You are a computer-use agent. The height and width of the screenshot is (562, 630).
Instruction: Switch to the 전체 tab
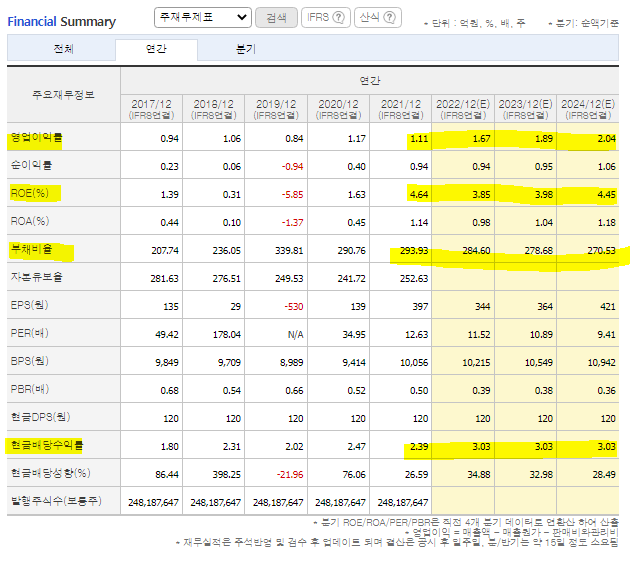tap(63, 49)
